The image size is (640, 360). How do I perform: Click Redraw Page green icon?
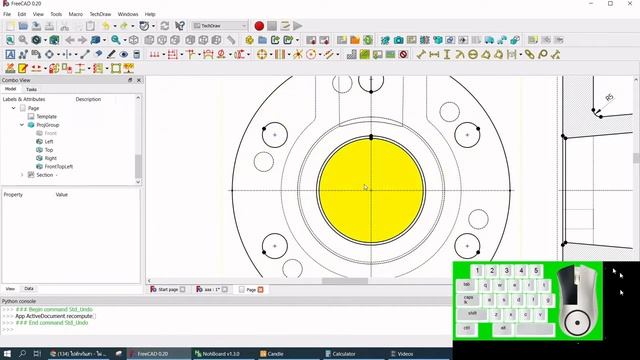[368, 40]
